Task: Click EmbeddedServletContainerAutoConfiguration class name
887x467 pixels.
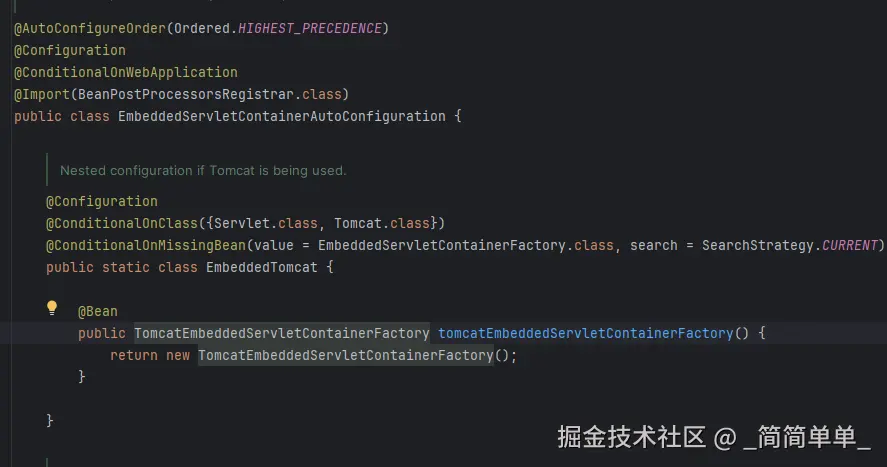Action: click(281, 116)
